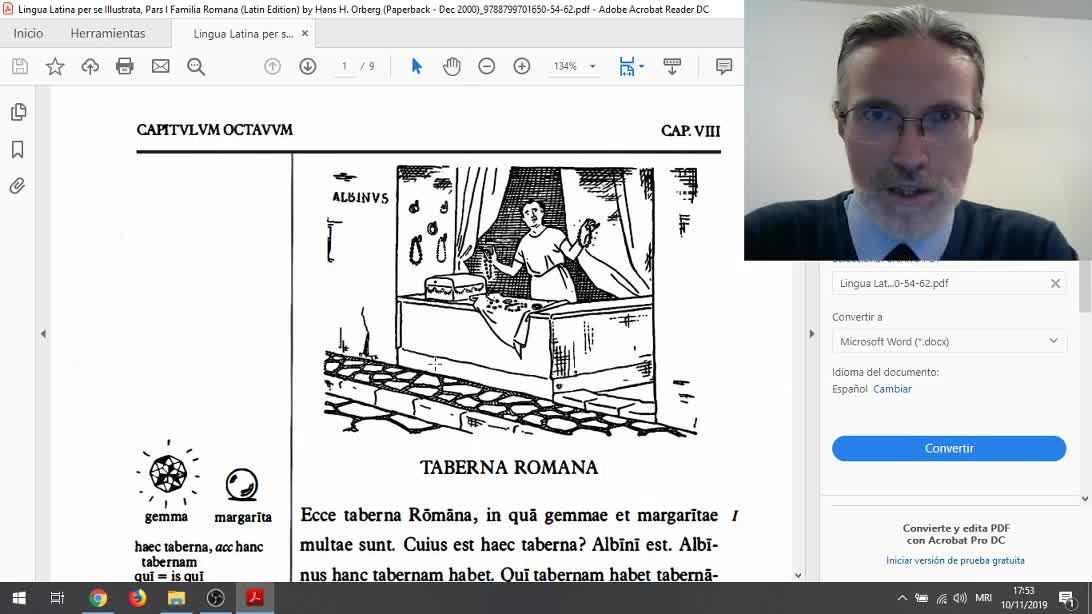Show the attachments paperclip panel
This screenshot has width=1092, height=614.
pyautogui.click(x=18, y=186)
